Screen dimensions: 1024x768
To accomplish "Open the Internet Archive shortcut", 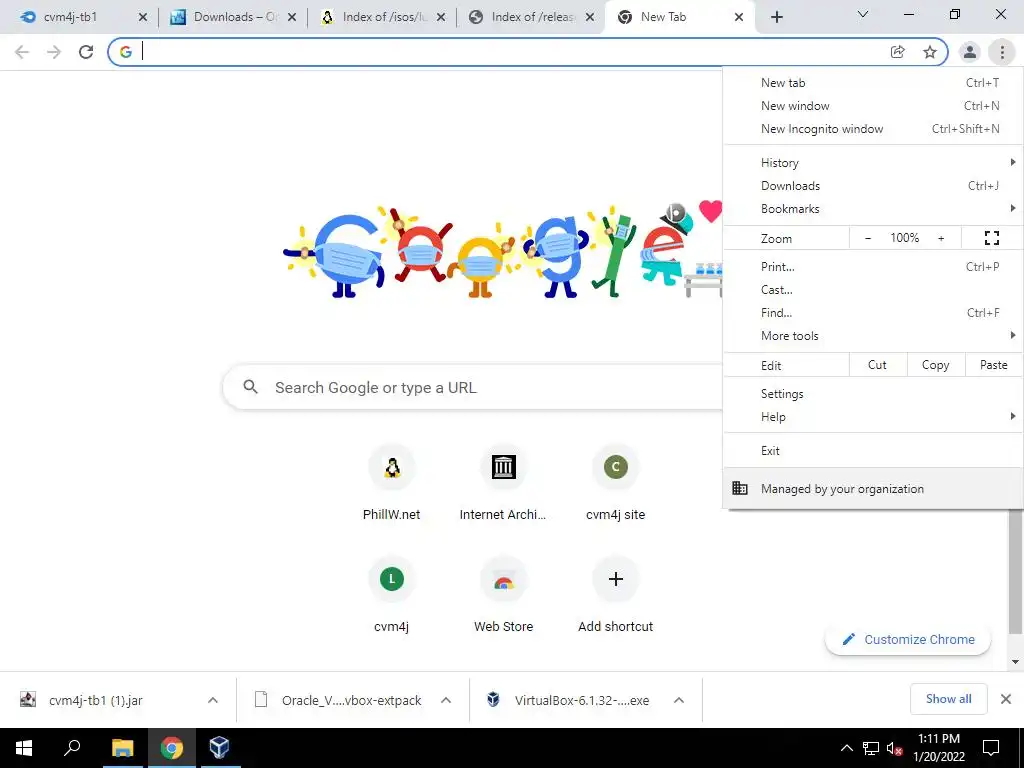I will coord(504,483).
